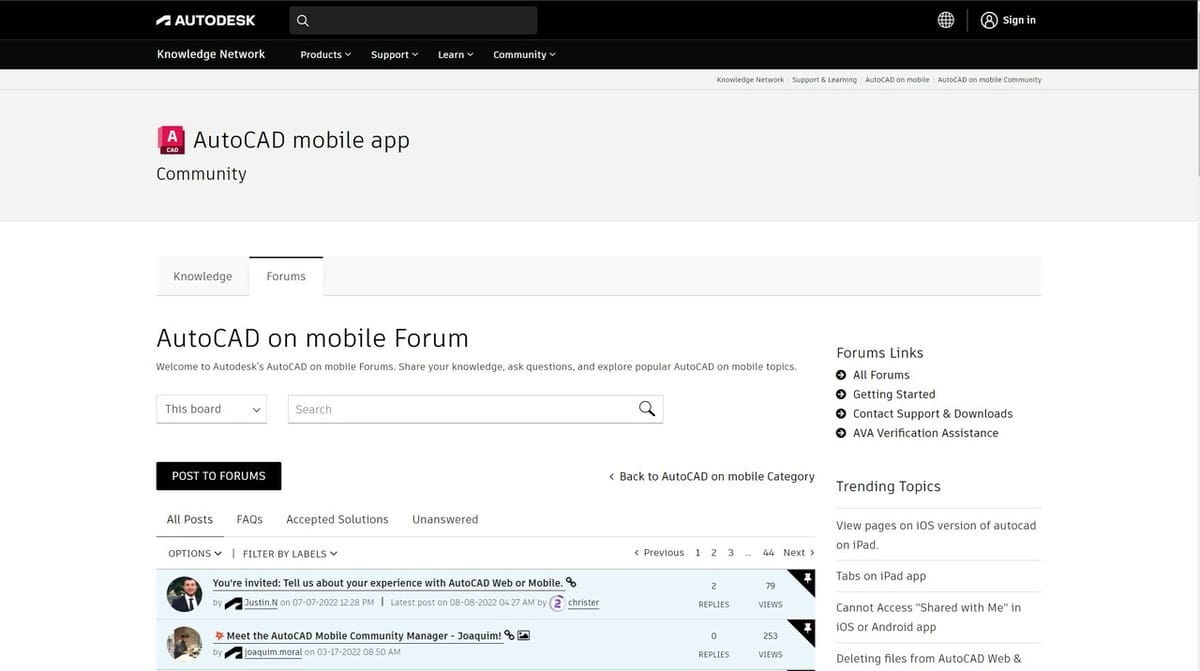The image size is (1200, 671).
Task: Jump to page 44 of posts
Action: tap(768, 552)
